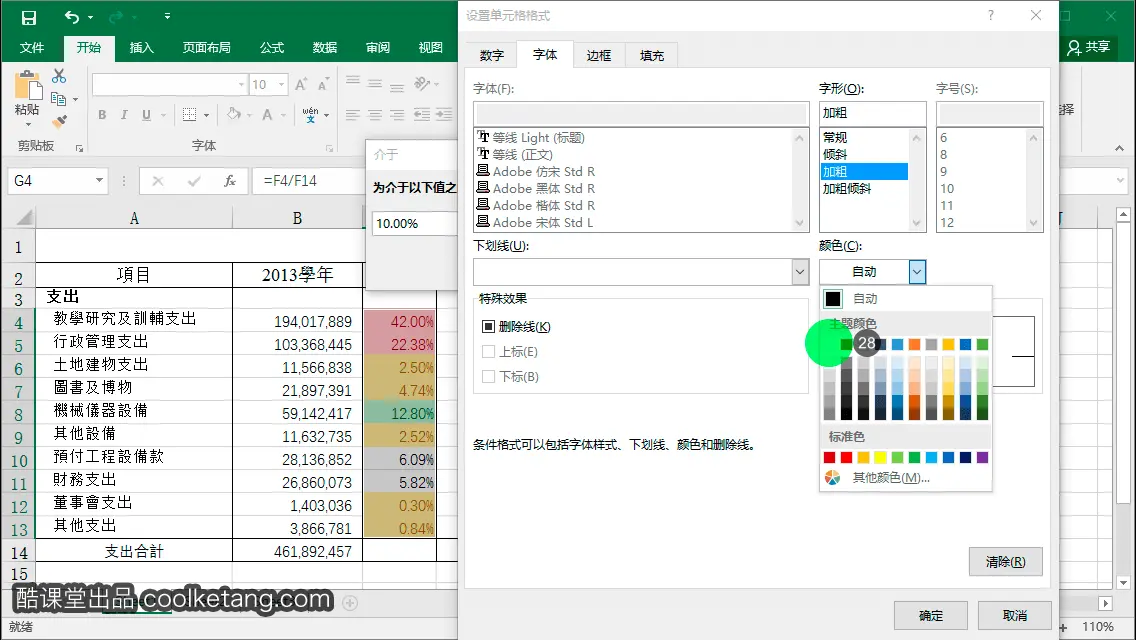Open the Borders dropdown arrow in ribbon
This screenshot has width=1136, height=640.
coord(206,115)
